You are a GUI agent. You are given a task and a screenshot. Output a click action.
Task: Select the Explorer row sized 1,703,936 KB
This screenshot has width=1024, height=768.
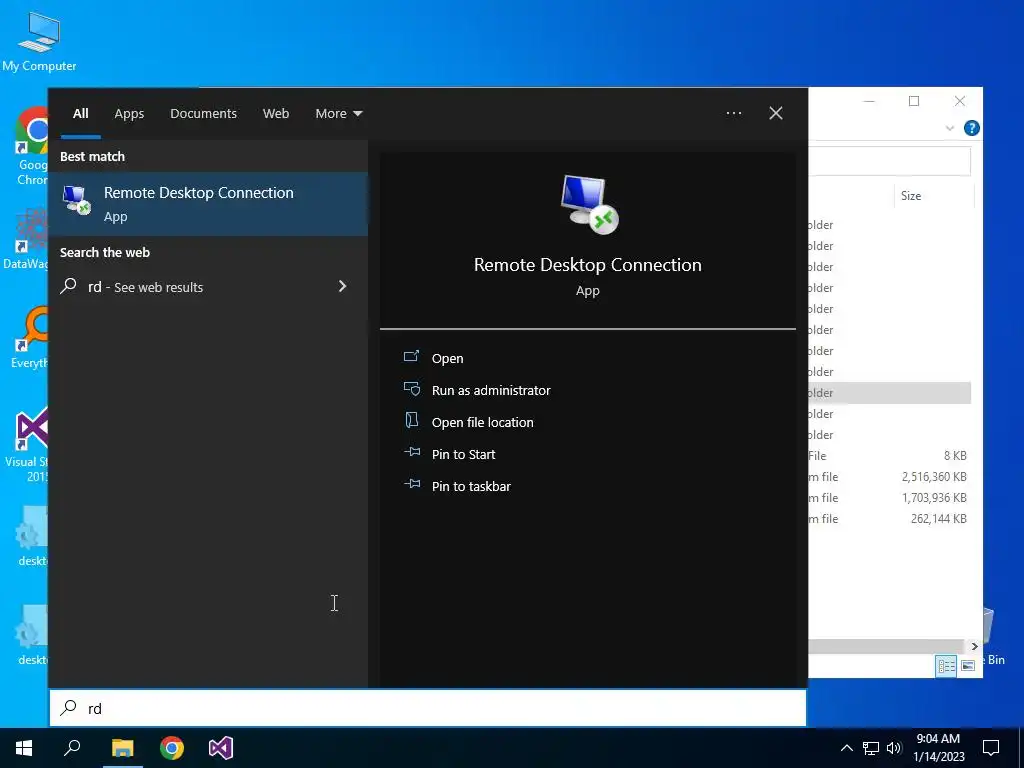tap(889, 498)
